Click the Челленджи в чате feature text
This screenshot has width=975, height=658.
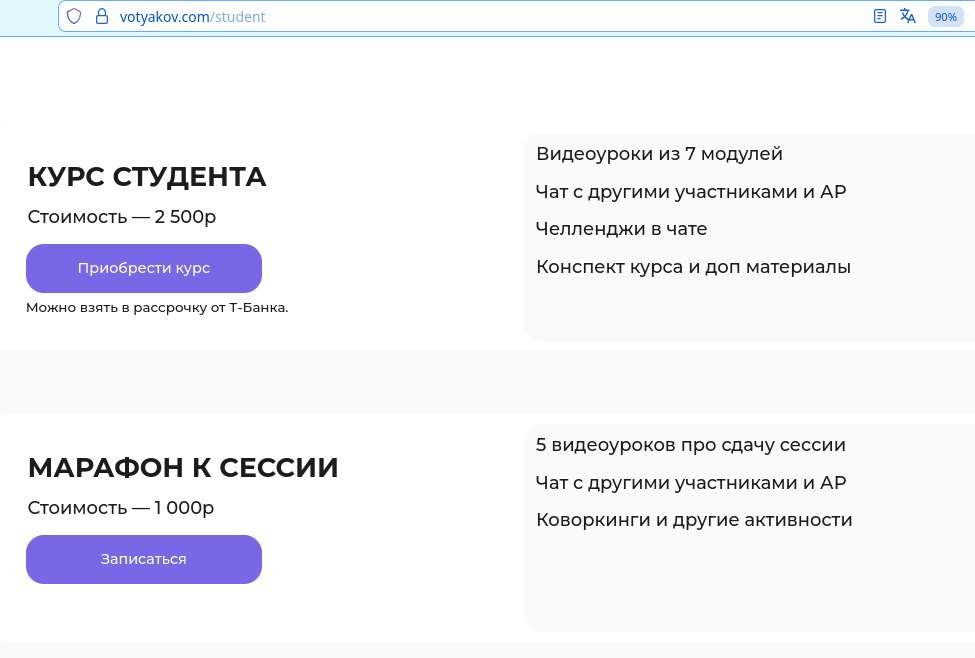point(621,229)
